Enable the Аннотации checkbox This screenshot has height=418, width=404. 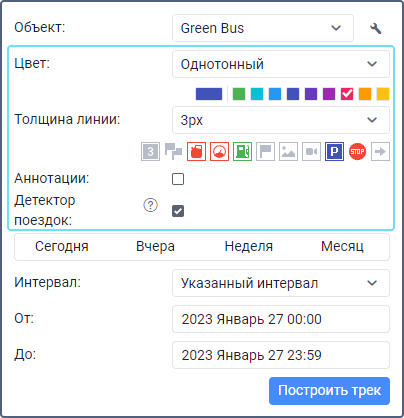point(178,179)
